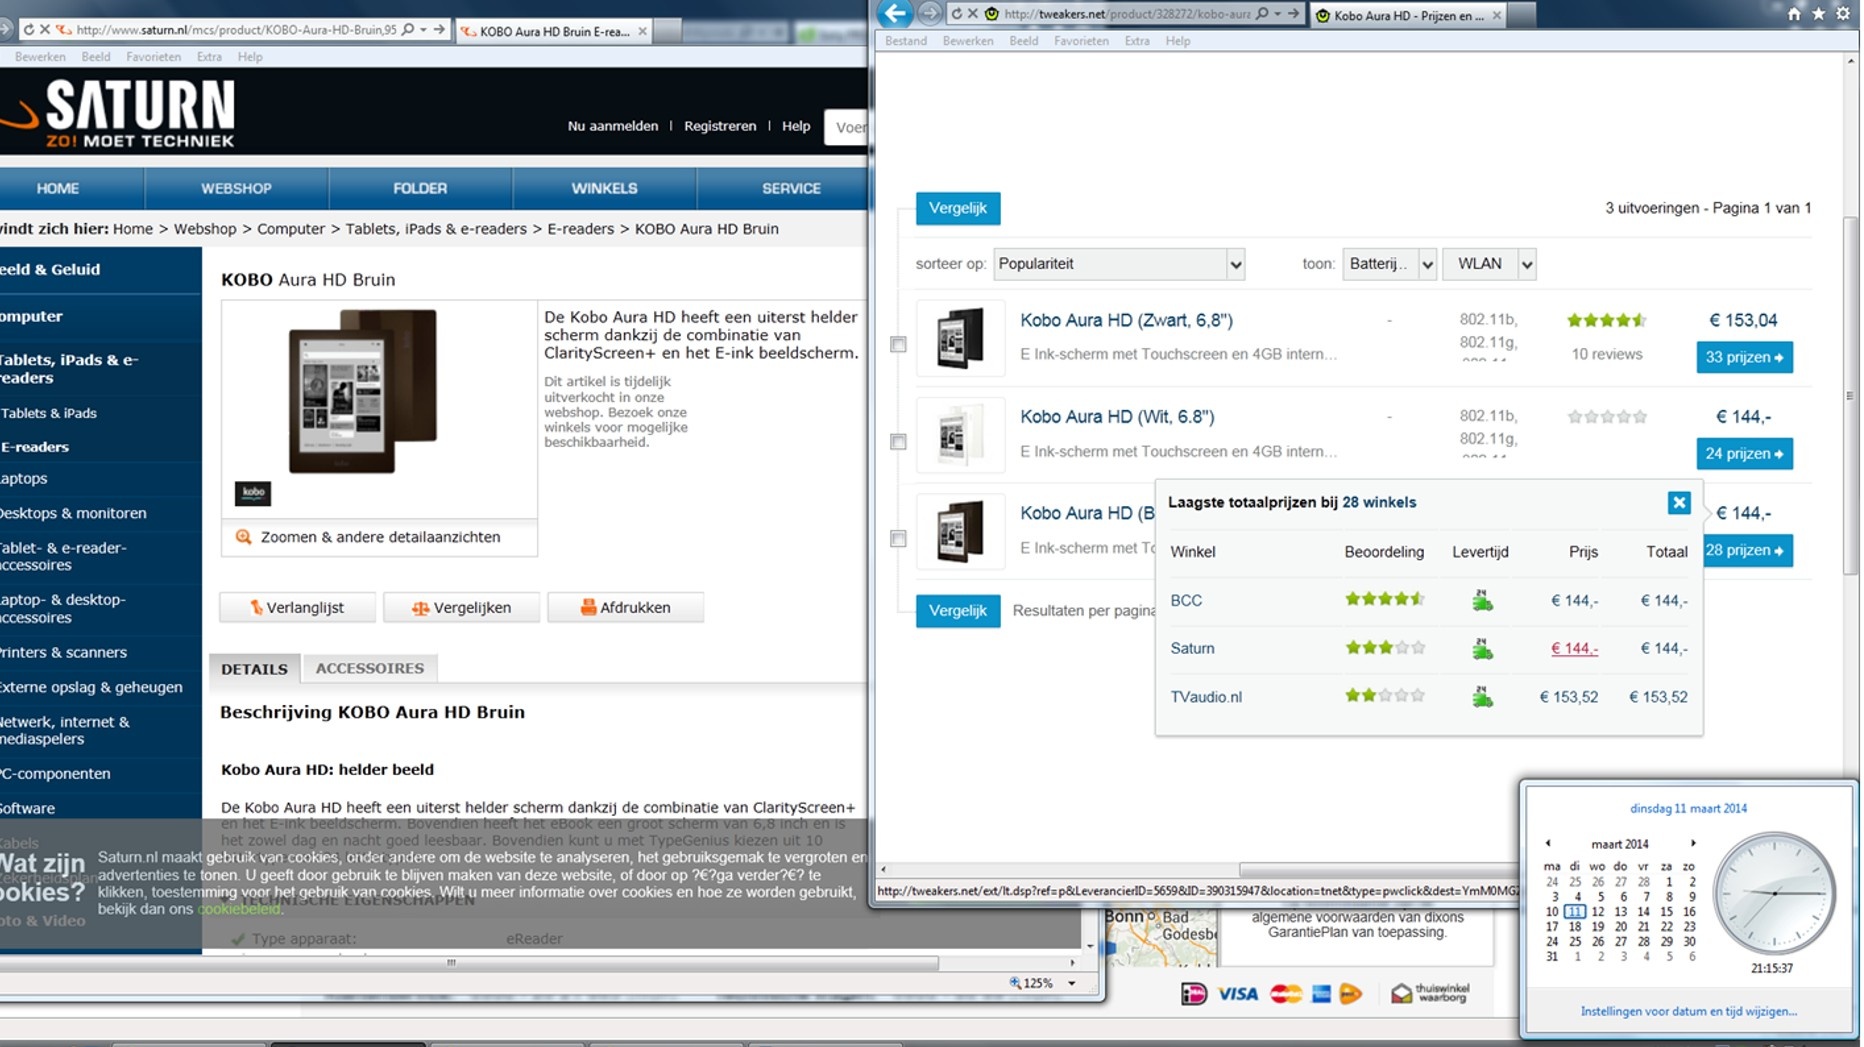Close the Kobo Aura HD Tweakers tab

(1496, 15)
